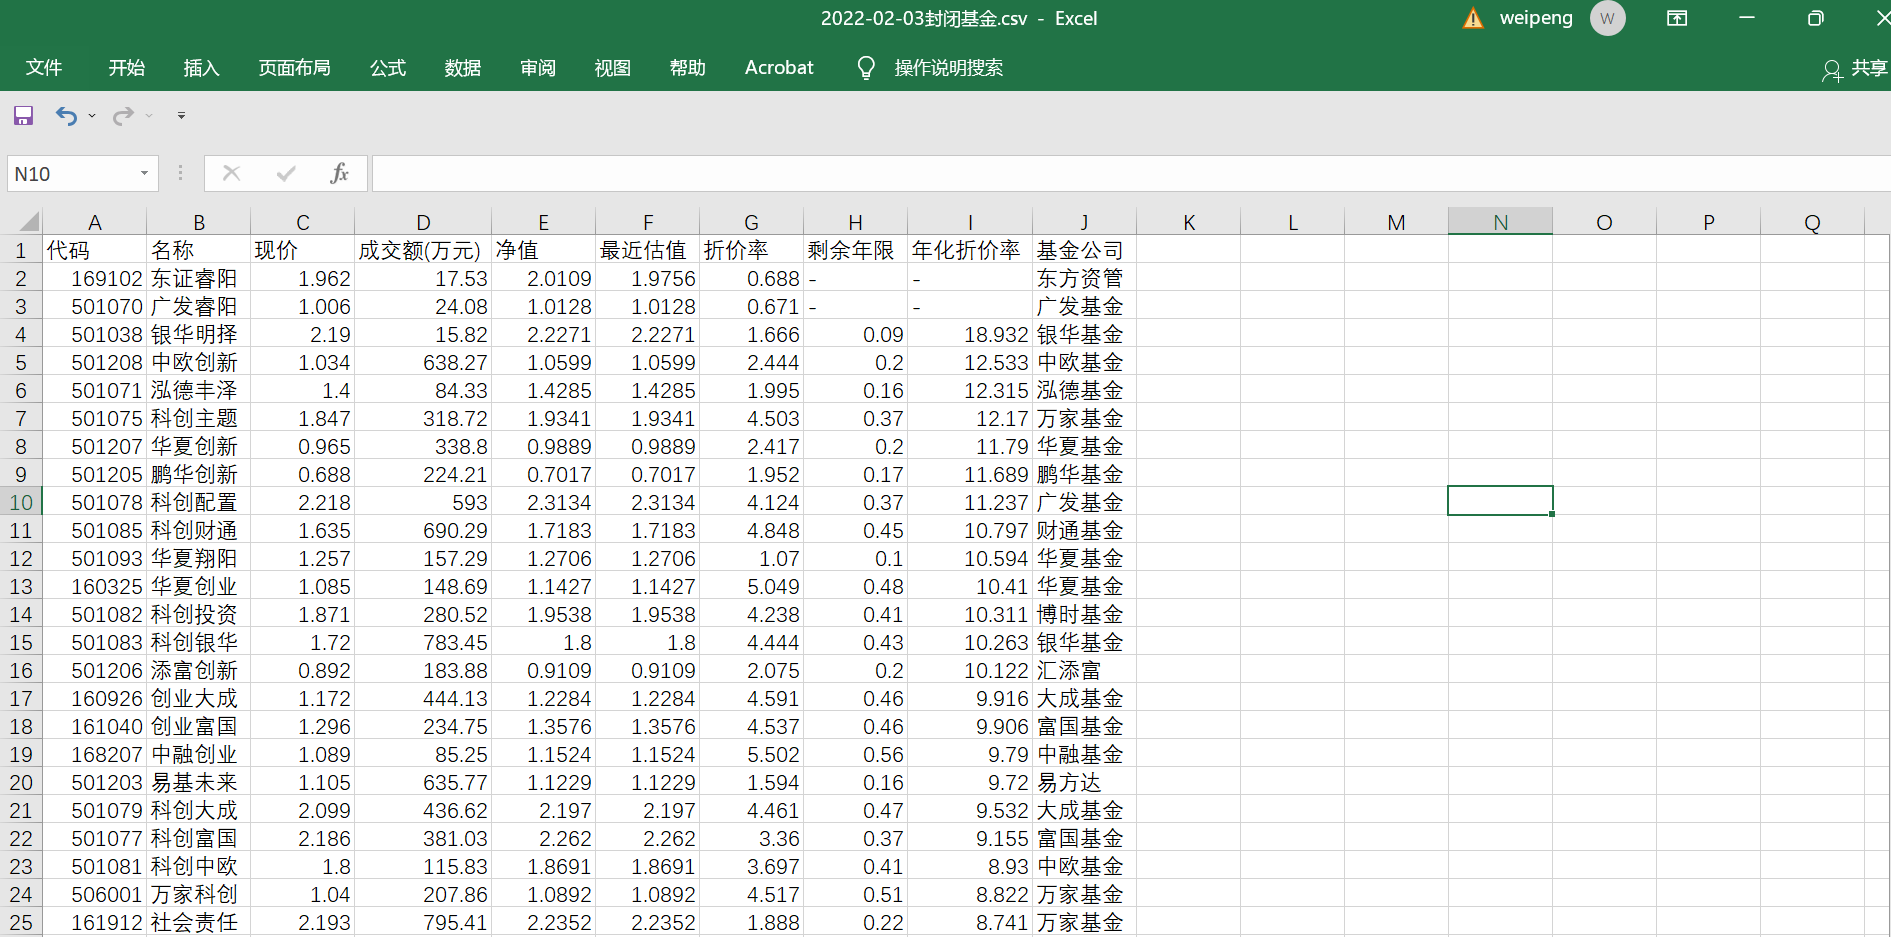This screenshot has height=937, width=1891.
Task: Click the Insert Function fx icon
Action: 339,174
